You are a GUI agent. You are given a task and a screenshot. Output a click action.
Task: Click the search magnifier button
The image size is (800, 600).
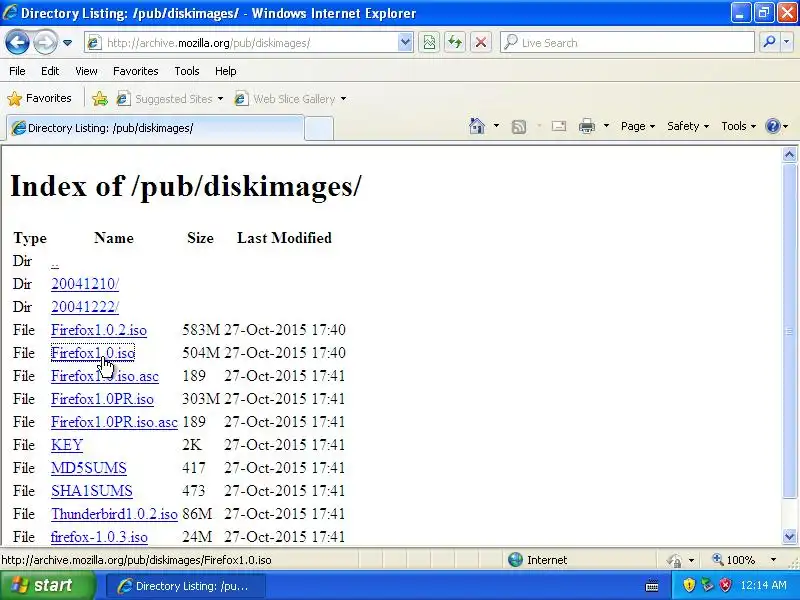pos(769,43)
